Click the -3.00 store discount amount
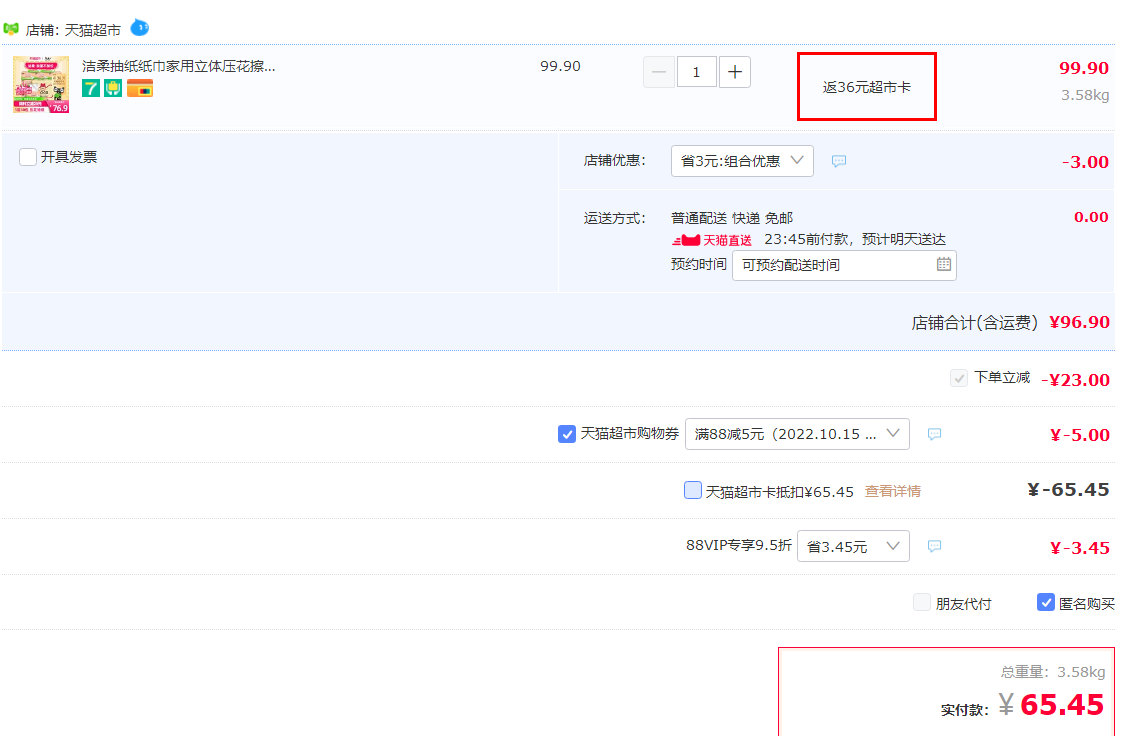 [x=1085, y=162]
